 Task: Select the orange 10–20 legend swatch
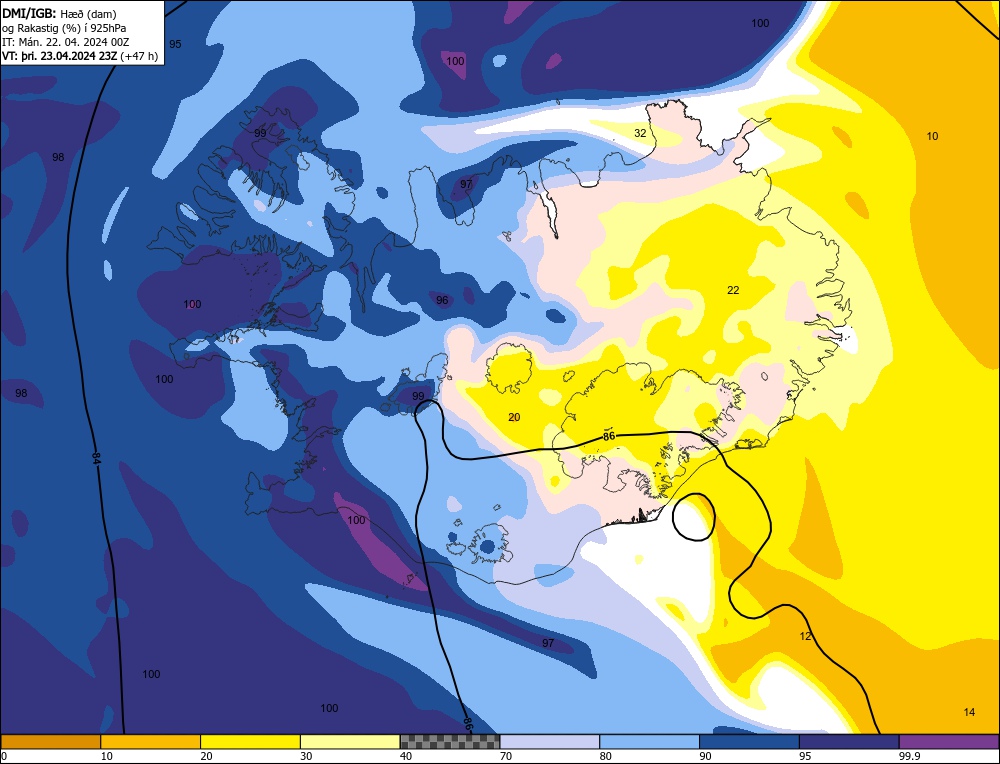coord(151,741)
